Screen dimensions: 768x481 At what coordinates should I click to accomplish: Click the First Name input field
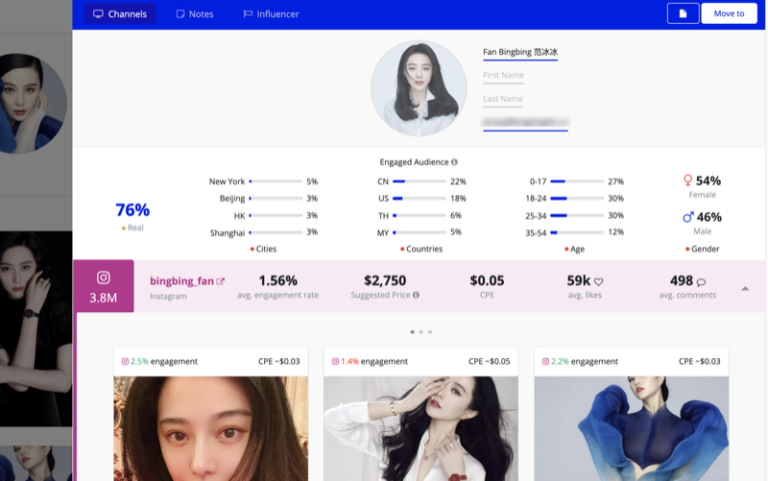coord(503,75)
